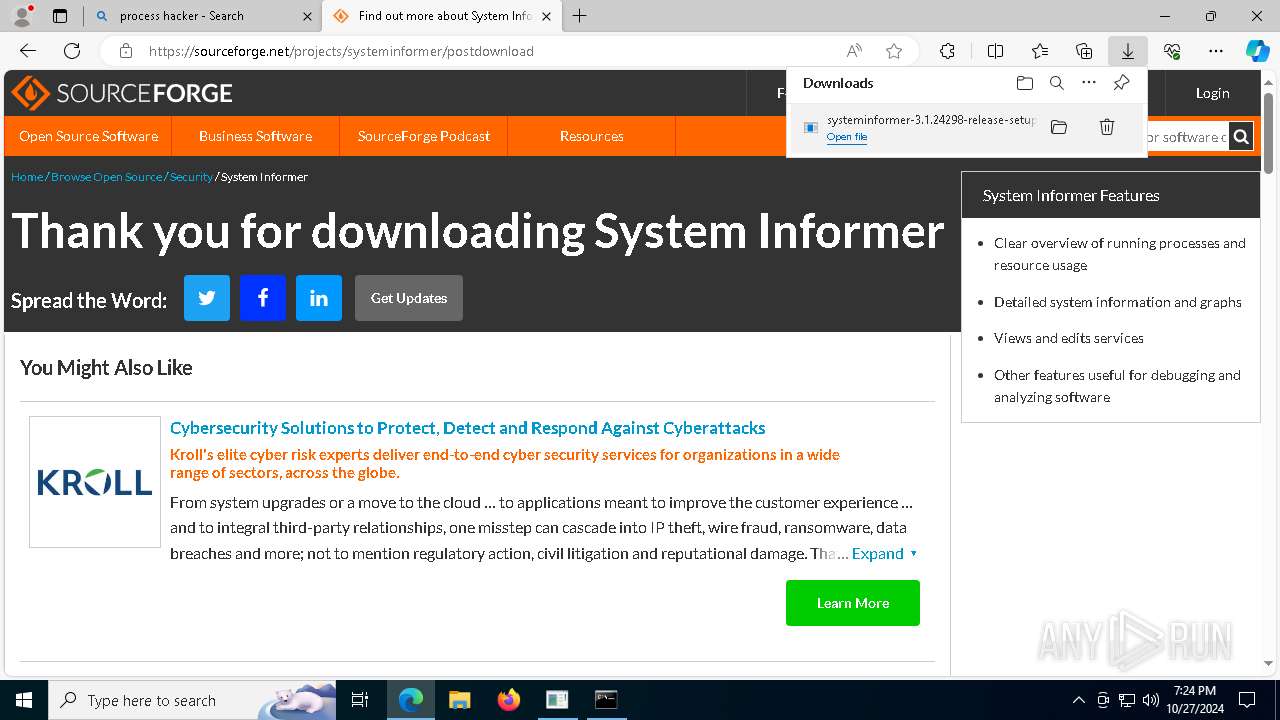1280x720 pixels.
Task: Open a new browser tab
Action: pyautogui.click(x=580, y=16)
